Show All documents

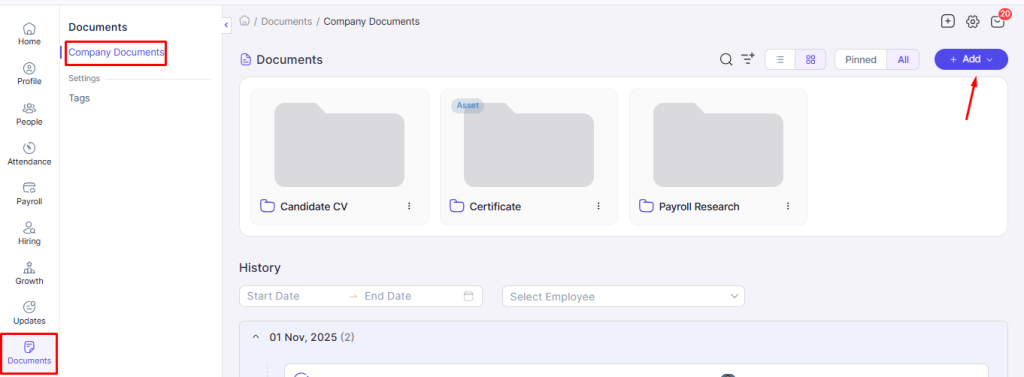(903, 59)
